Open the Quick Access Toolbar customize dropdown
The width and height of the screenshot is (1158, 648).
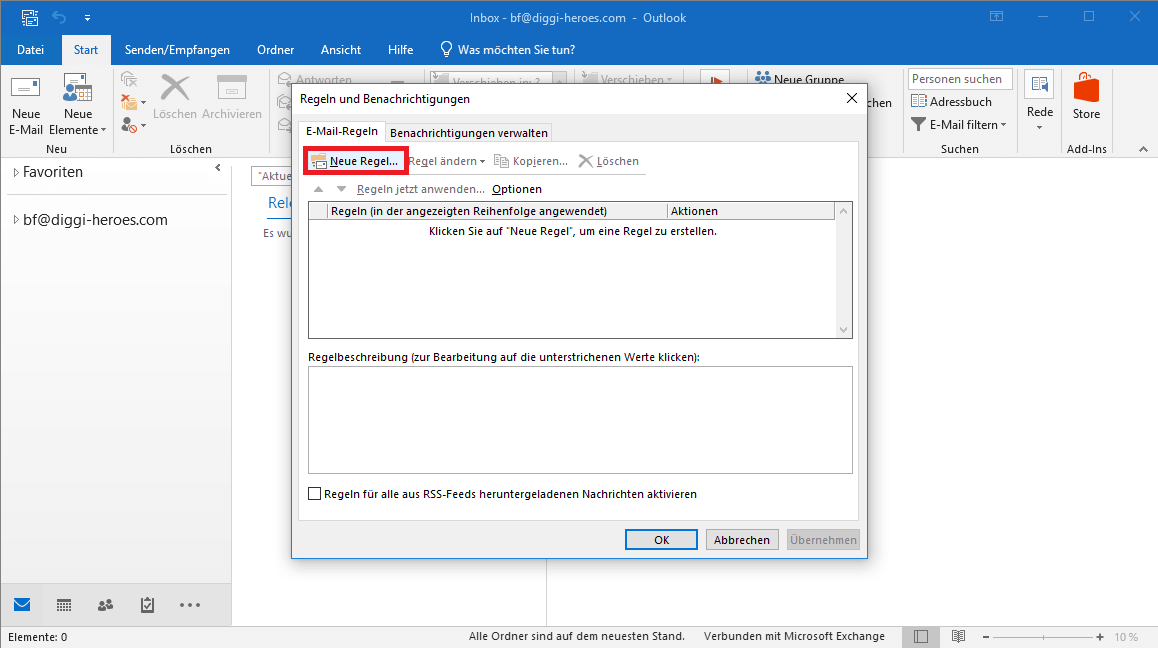pyautogui.click(x=87, y=18)
